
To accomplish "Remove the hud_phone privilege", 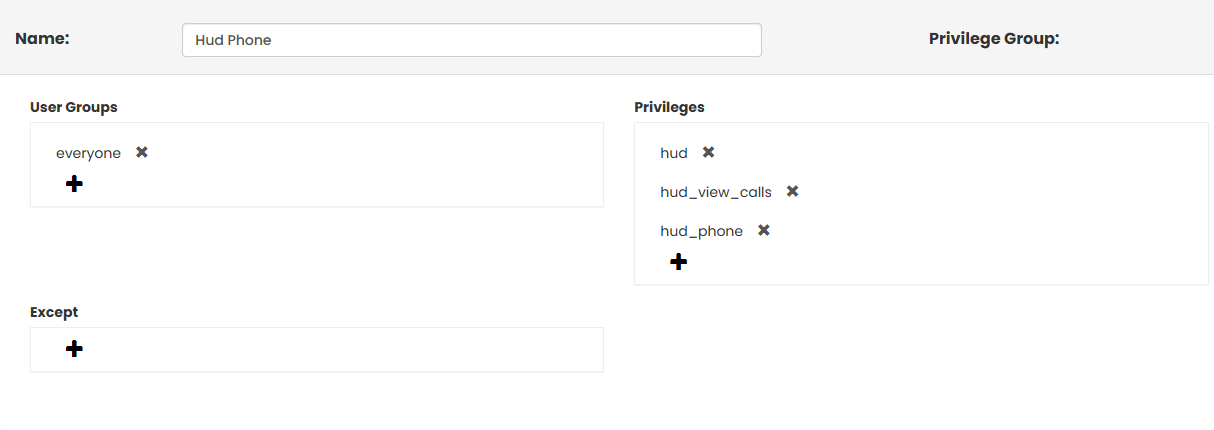I will pyautogui.click(x=763, y=231).
